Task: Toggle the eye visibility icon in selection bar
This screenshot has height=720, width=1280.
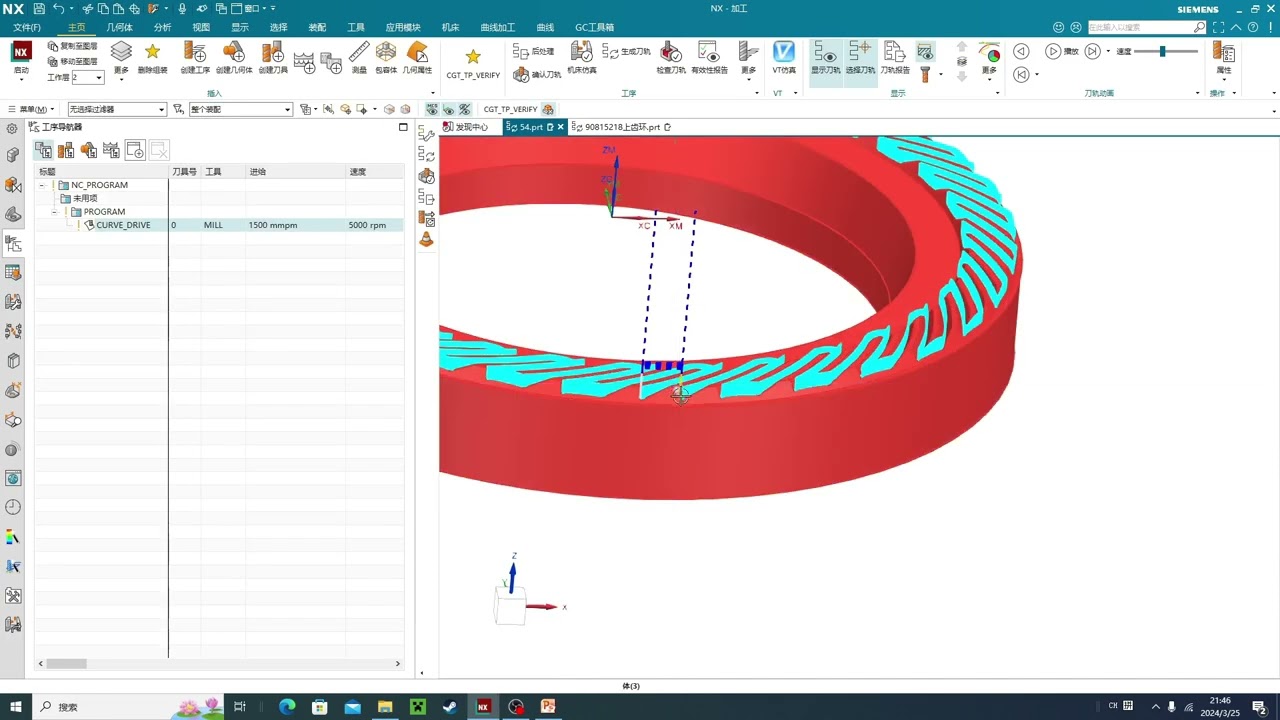Action: (x=449, y=109)
